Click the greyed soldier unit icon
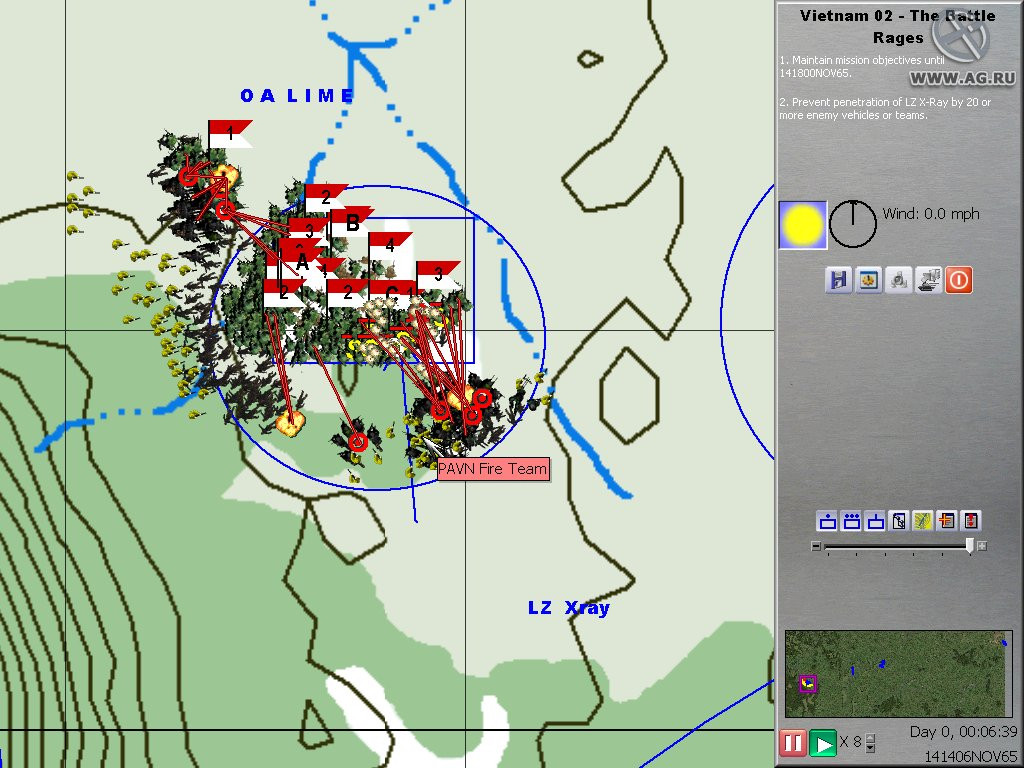 pyautogui.click(x=899, y=280)
